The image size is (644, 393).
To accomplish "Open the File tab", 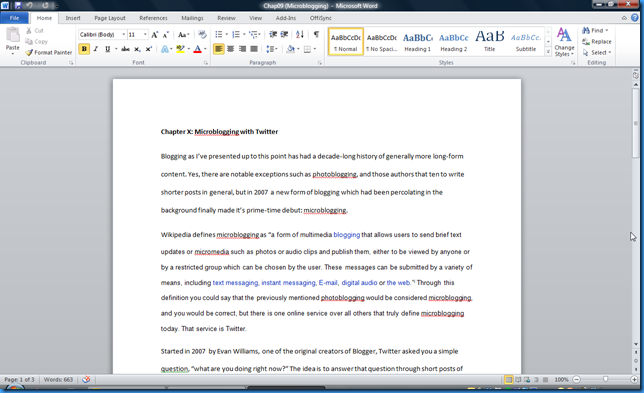I will coord(14,18).
